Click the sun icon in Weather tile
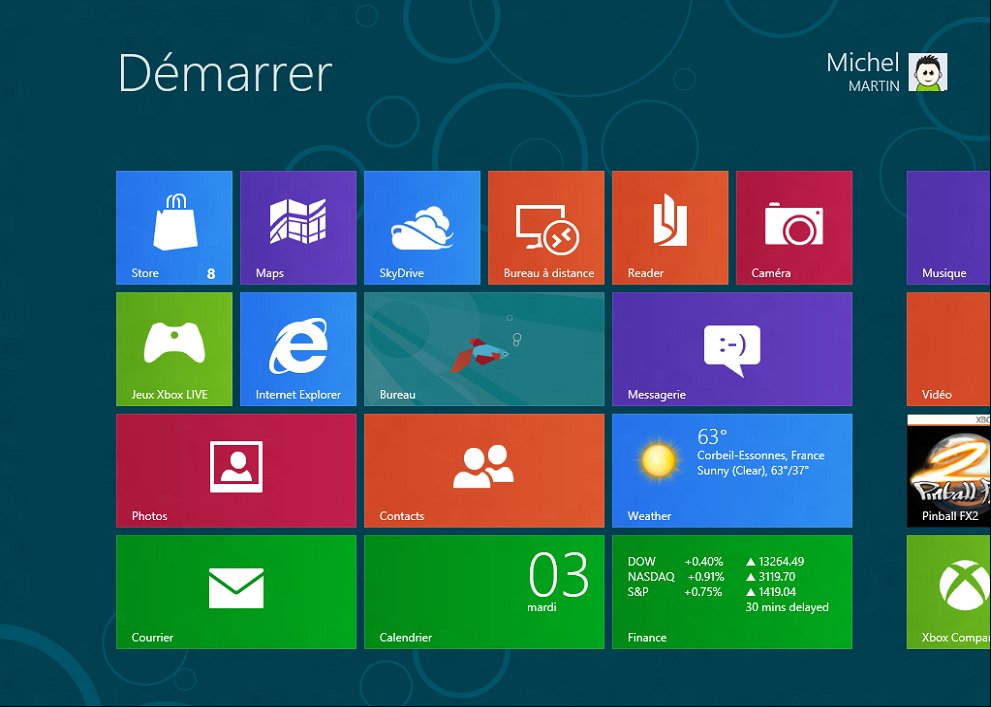 coord(658,459)
